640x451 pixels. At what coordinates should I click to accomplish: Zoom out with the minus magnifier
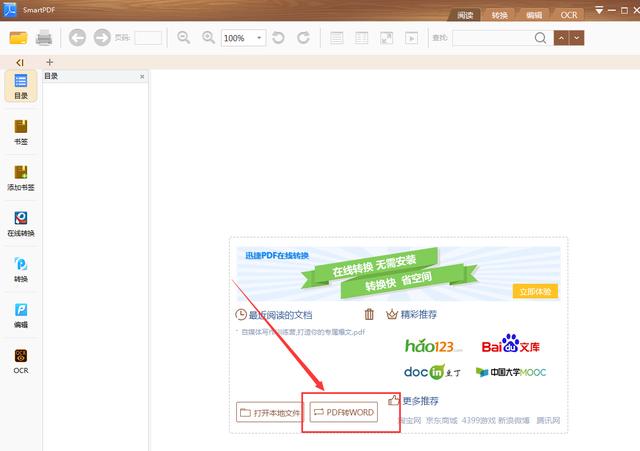click(184, 38)
